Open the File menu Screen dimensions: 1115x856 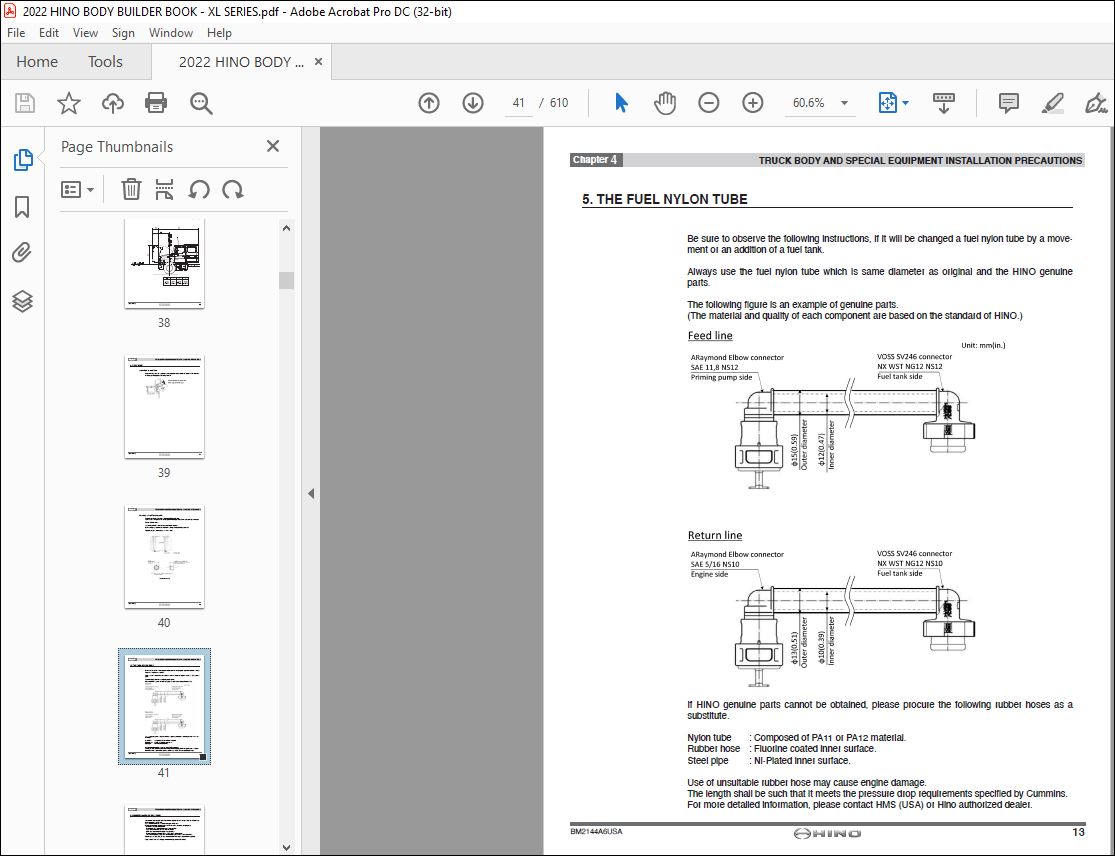[16, 33]
